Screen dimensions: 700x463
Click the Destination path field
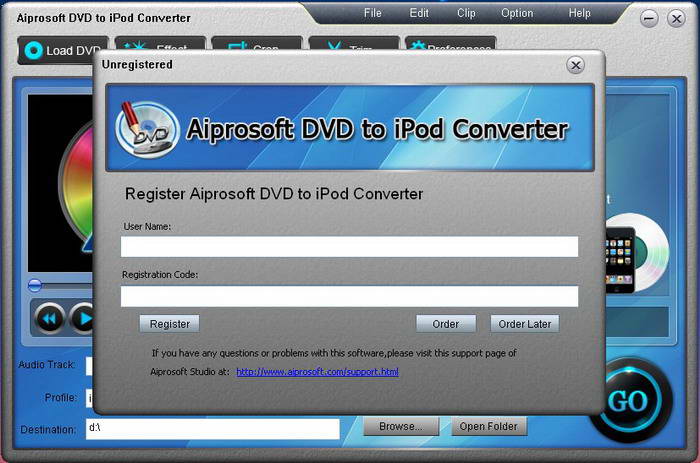pos(212,429)
